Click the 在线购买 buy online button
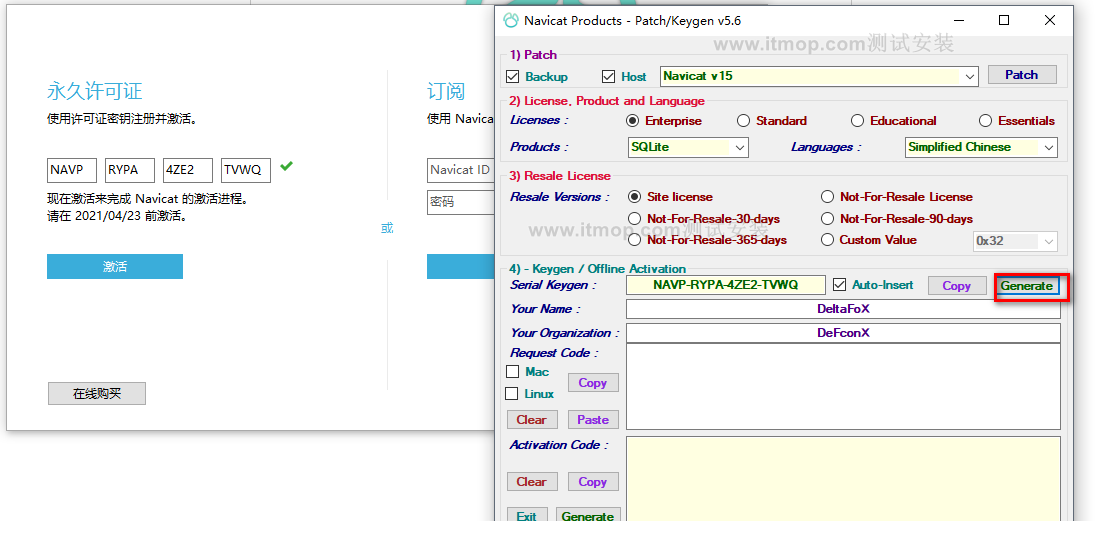The height and width of the screenshot is (541, 1105). (97, 394)
